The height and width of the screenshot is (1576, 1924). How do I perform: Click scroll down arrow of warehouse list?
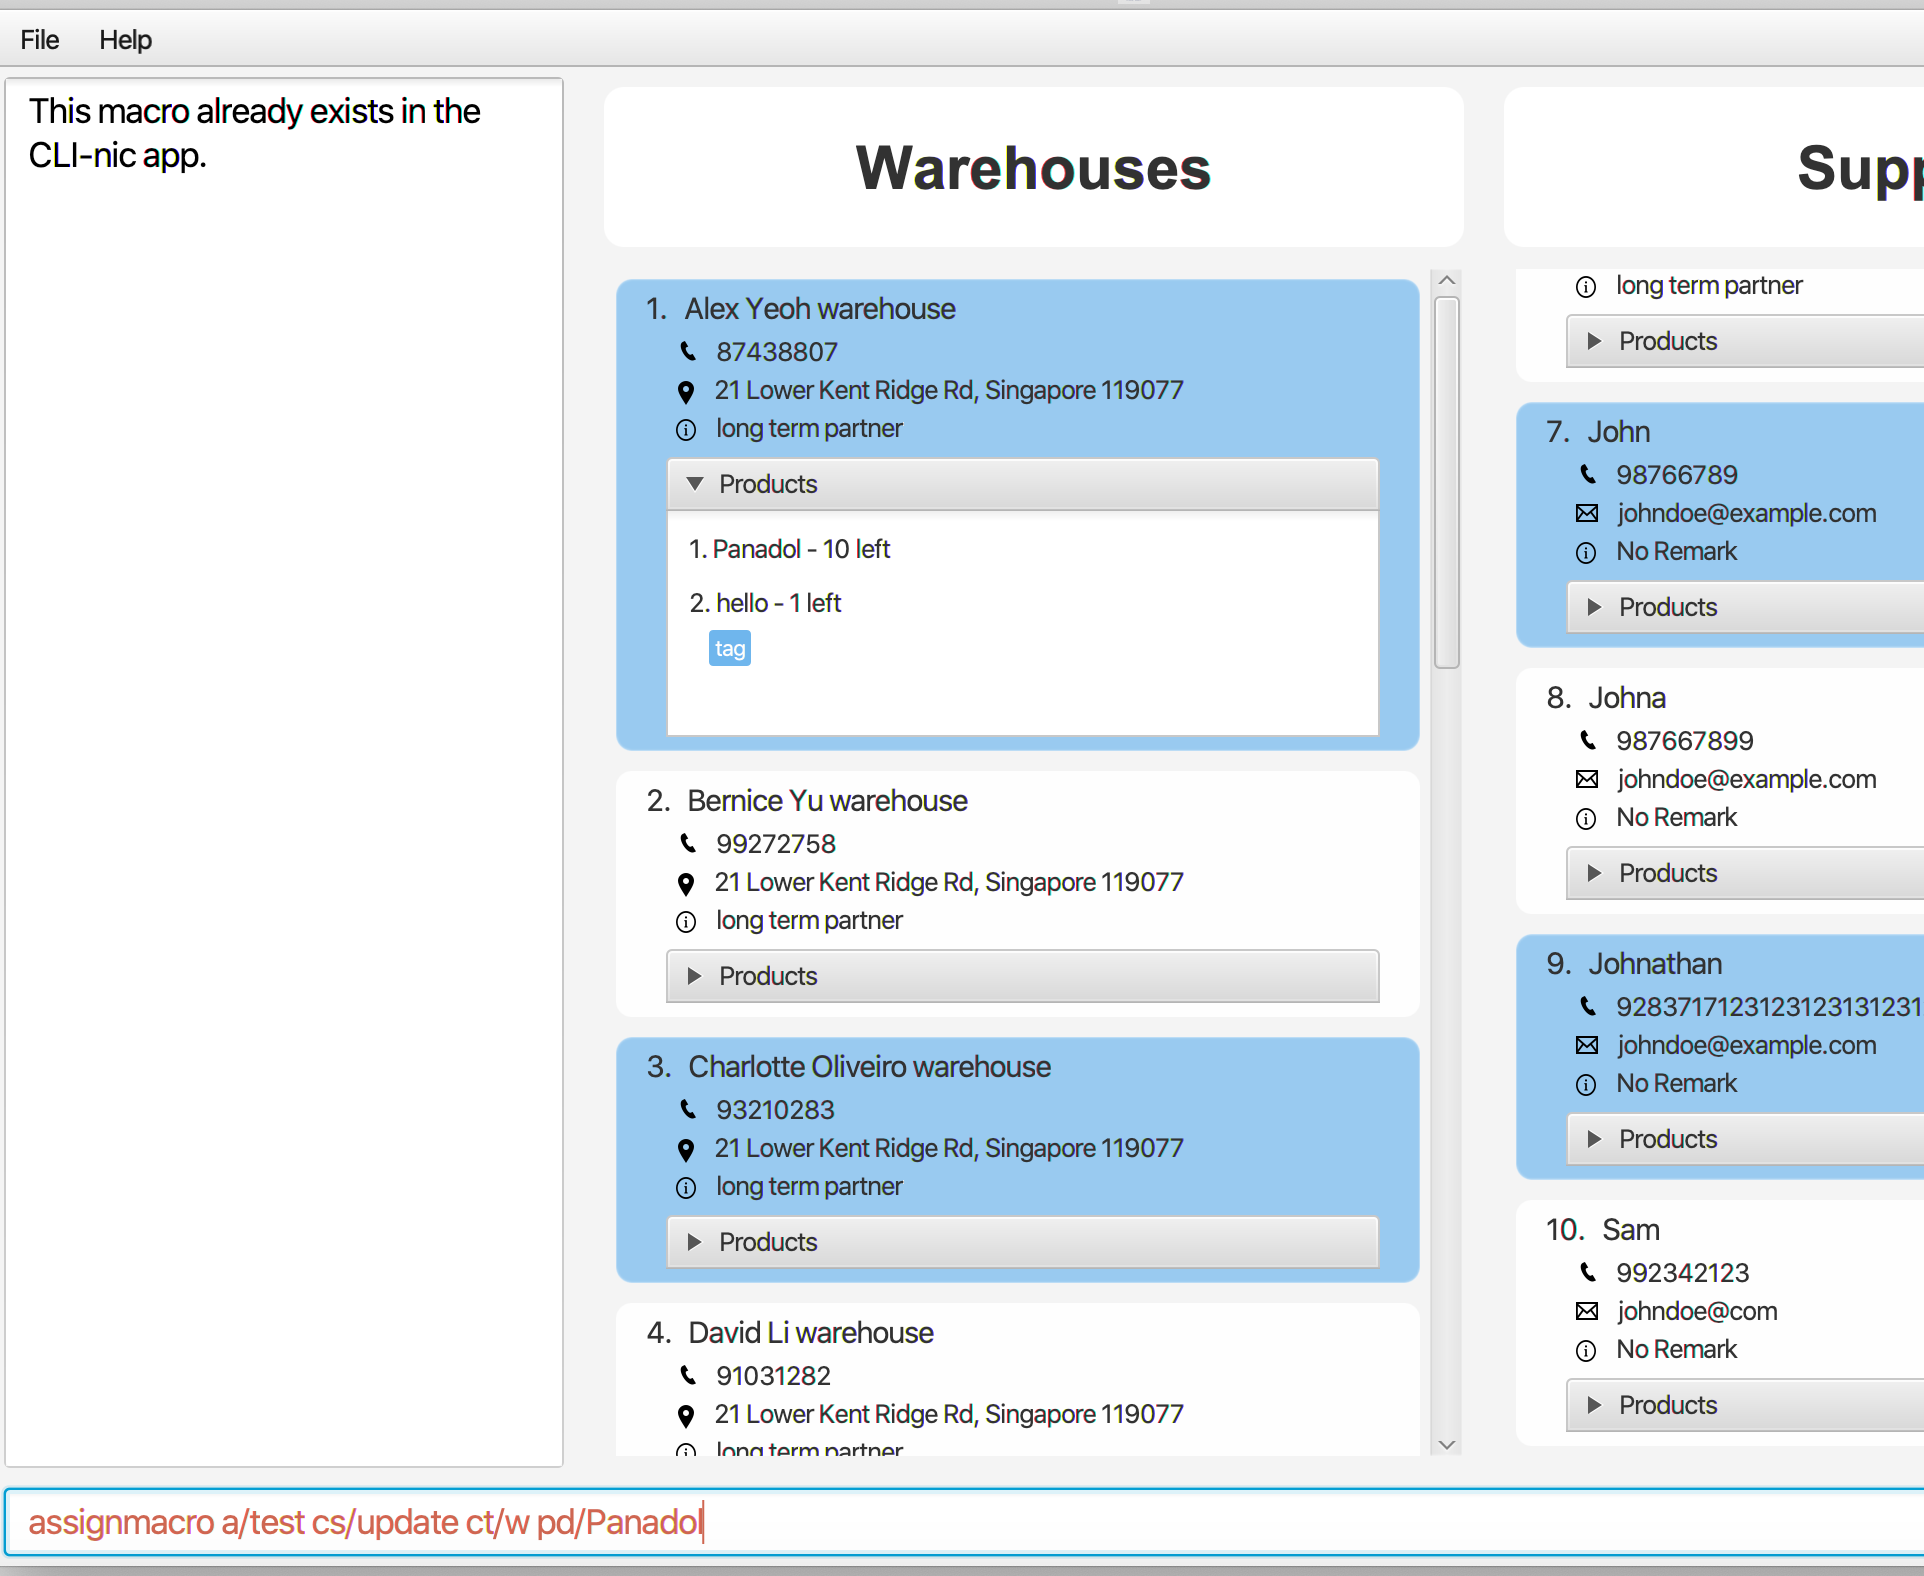1446,1445
